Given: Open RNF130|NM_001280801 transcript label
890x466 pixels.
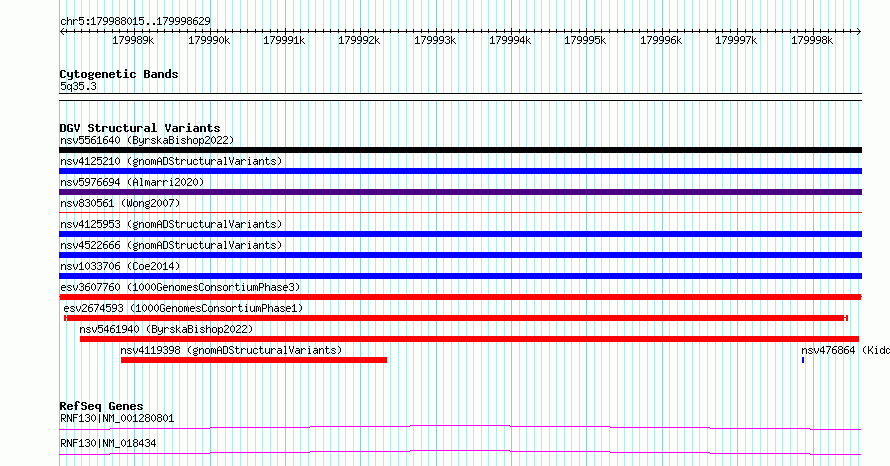Looking at the screenshot, I should tap(117, 418).
